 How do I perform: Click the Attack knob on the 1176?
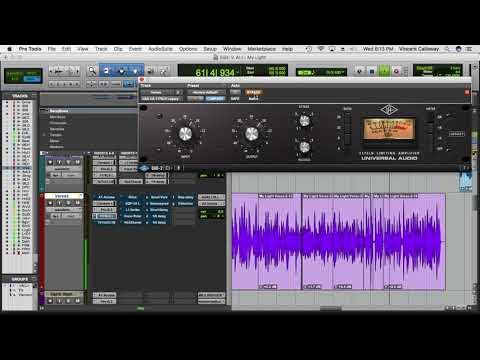[304, 121]
